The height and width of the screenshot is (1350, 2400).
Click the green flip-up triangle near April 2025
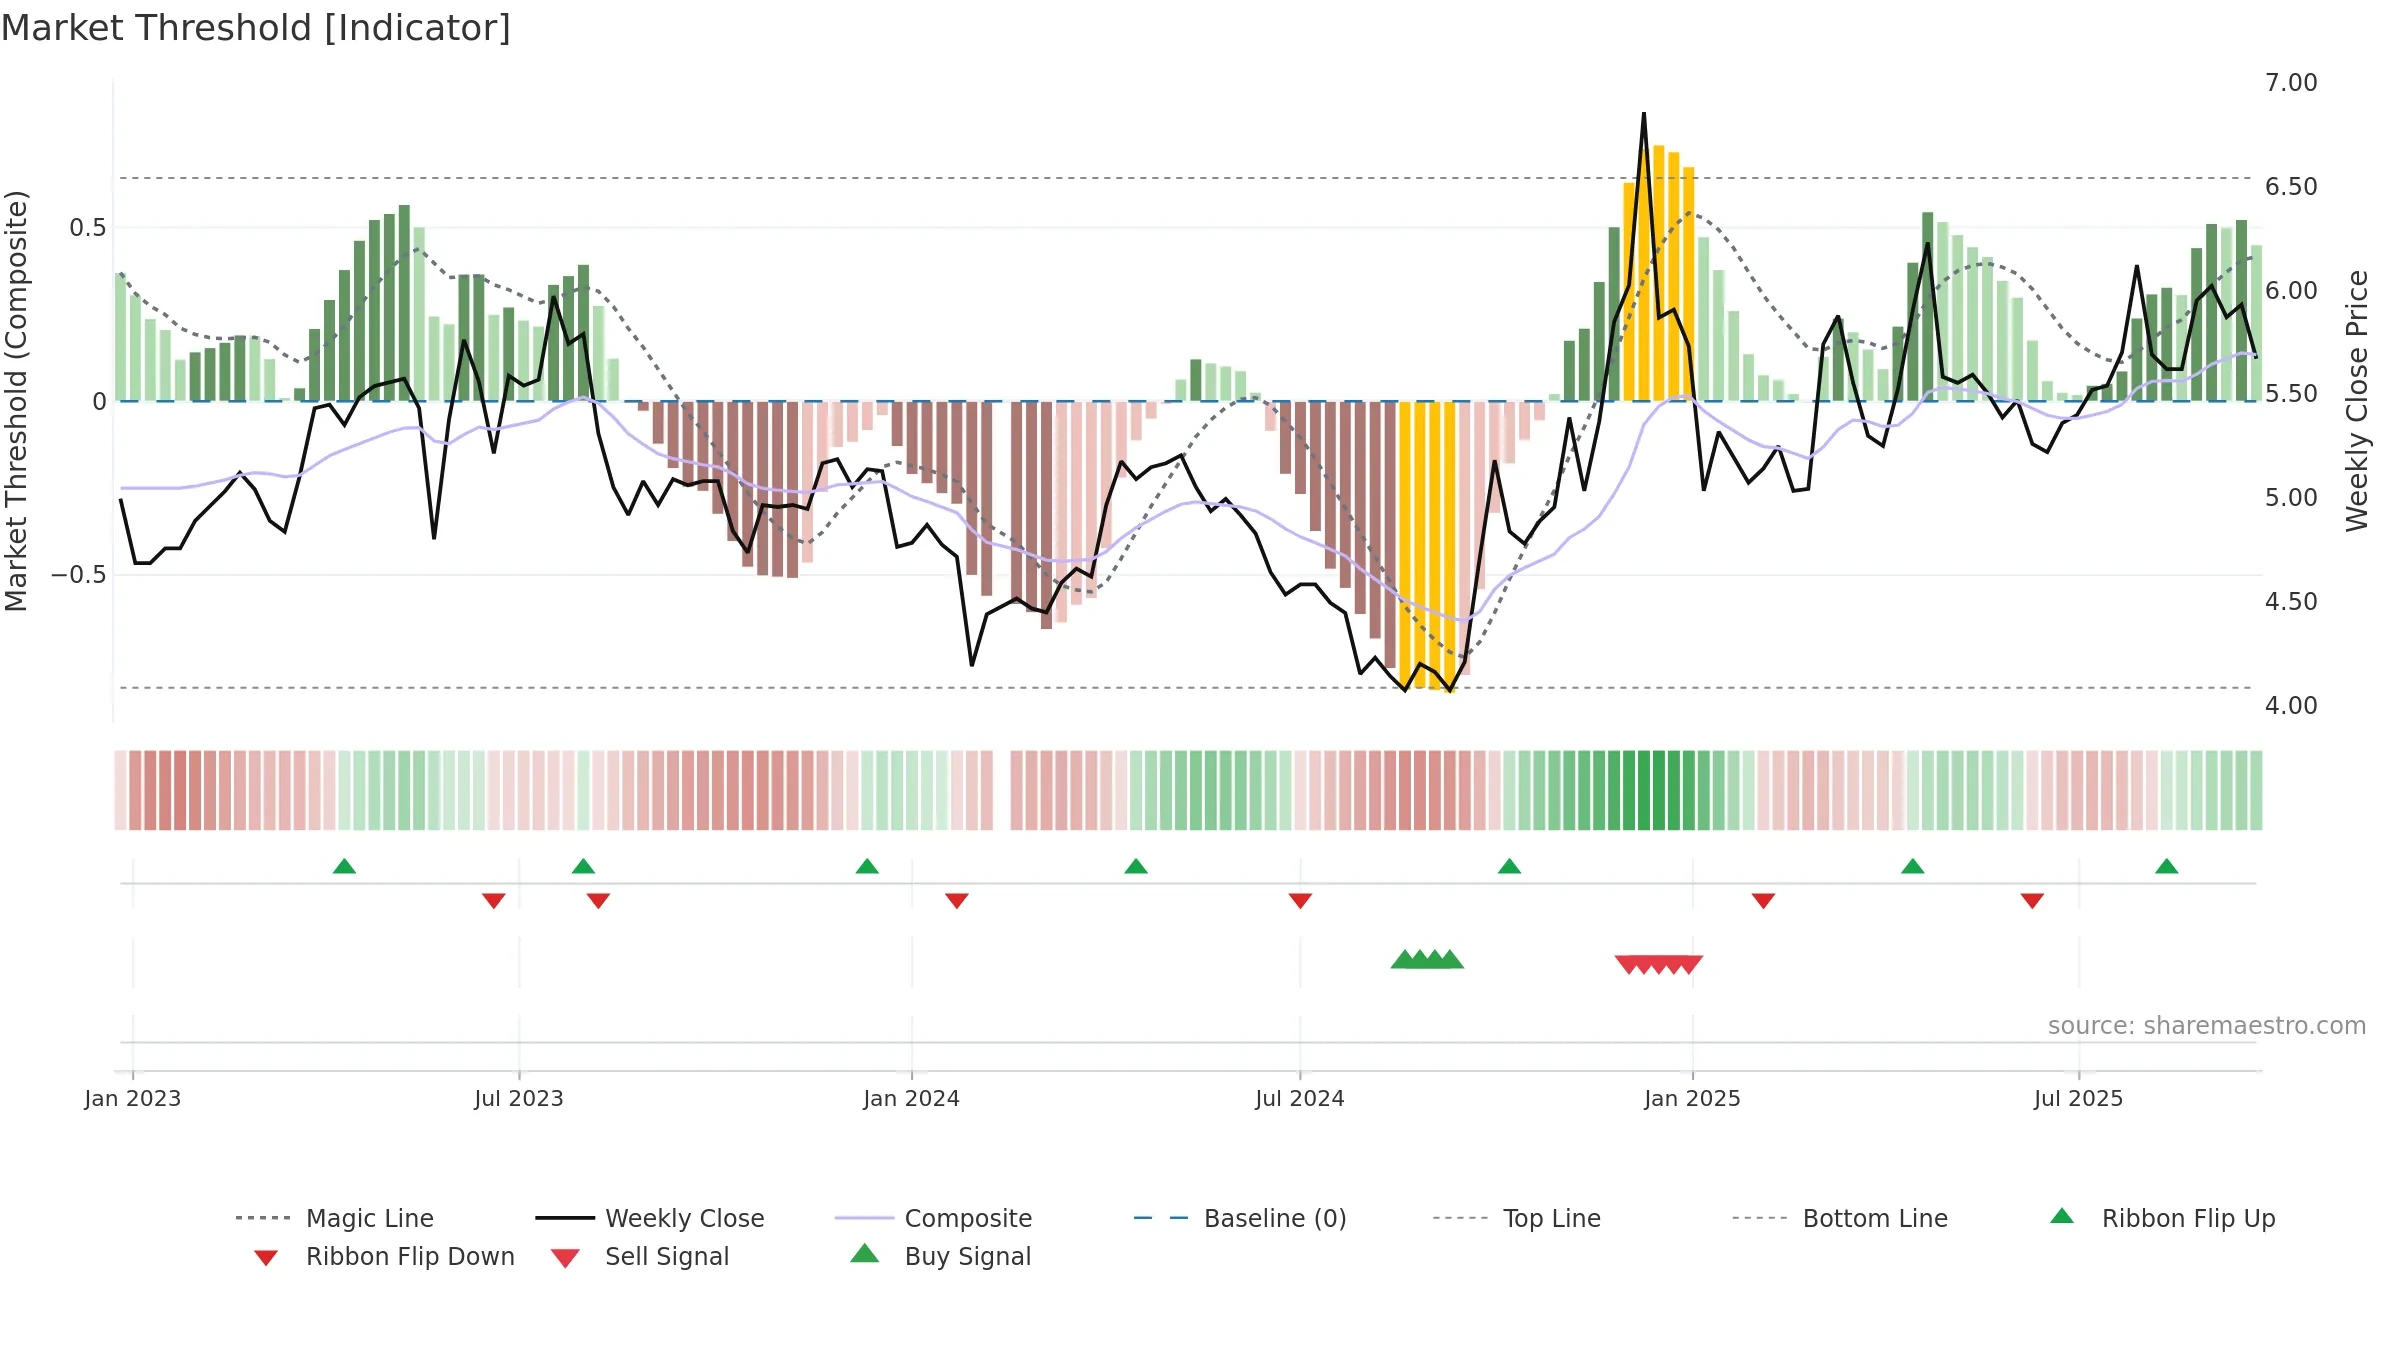pos(1912,866)
